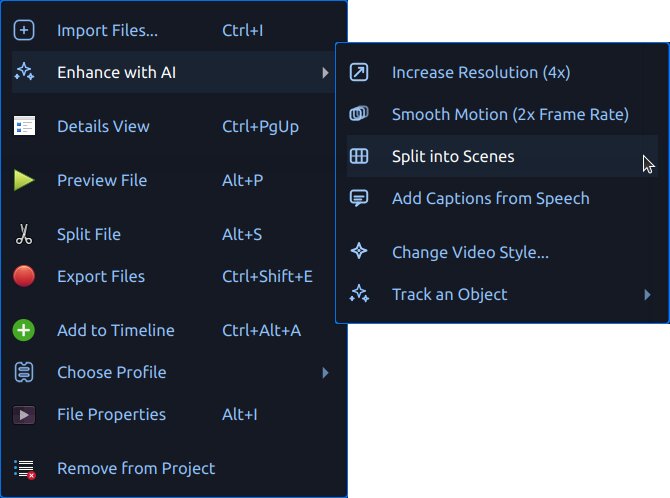Open Change Video Style option
The height and width of the screenshot is (498, 670).
(470, 252)
